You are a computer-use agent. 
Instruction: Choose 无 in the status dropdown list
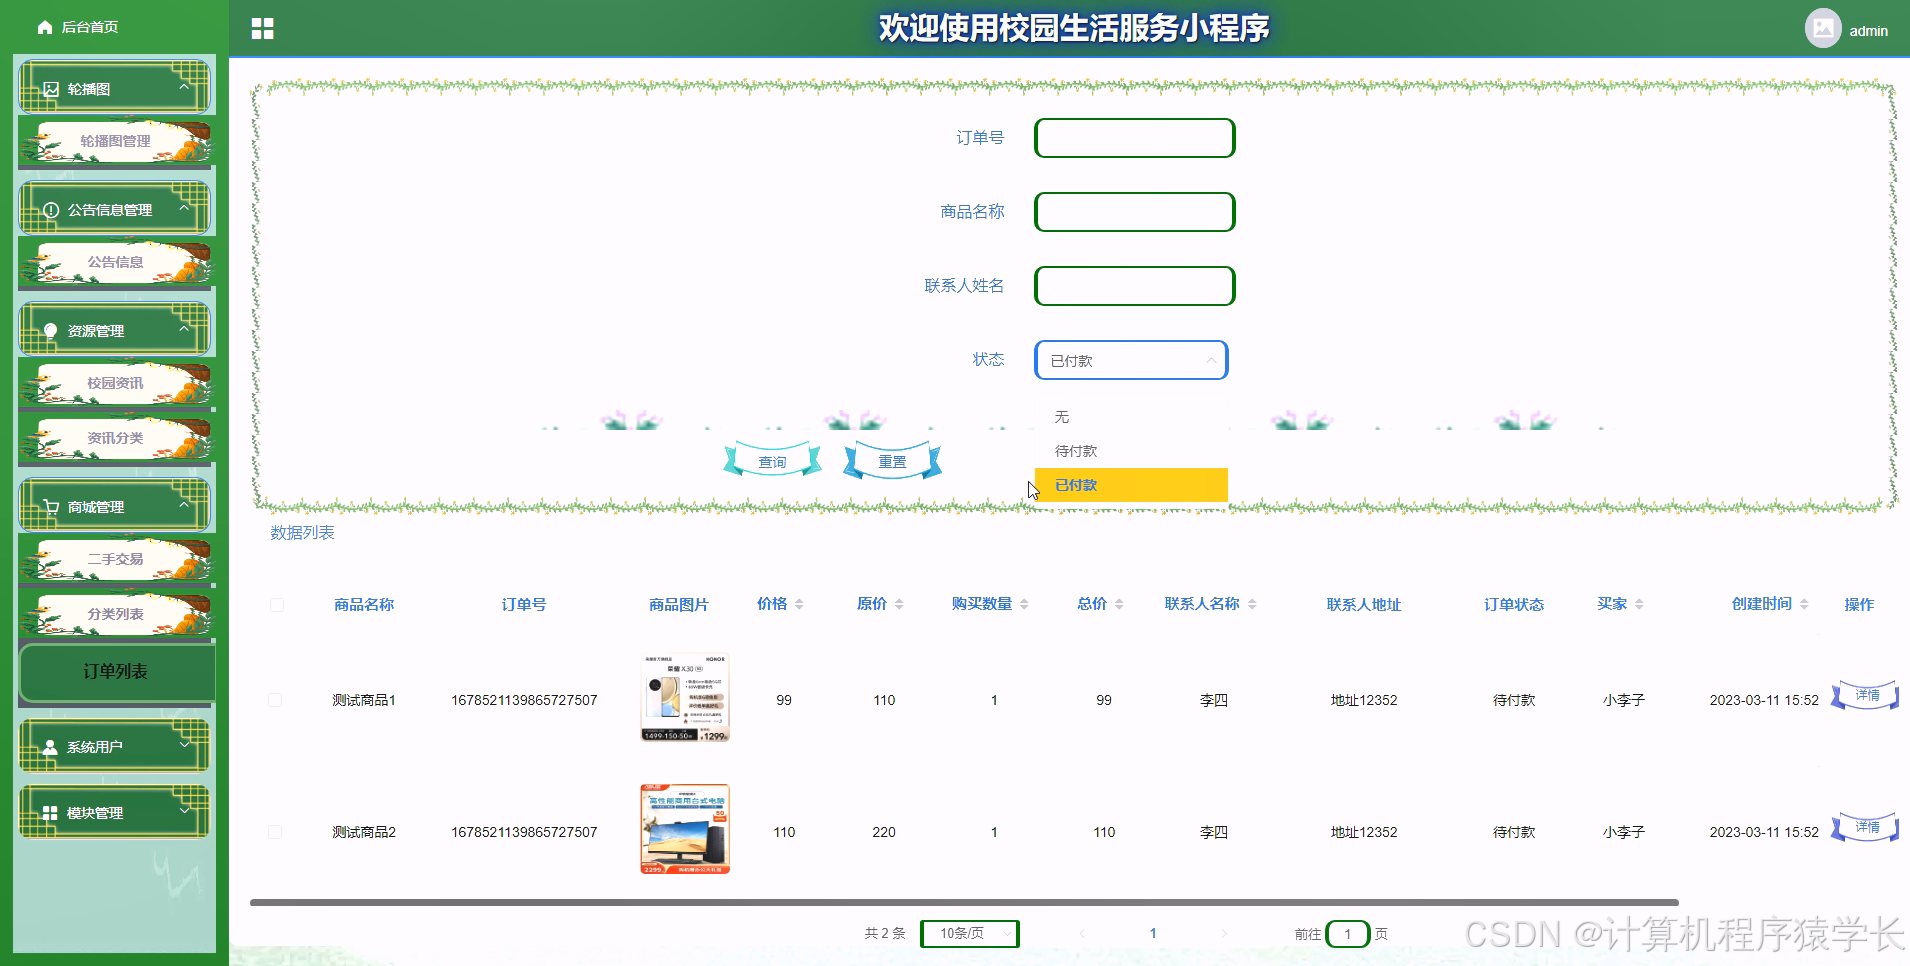coord(1131,417)
